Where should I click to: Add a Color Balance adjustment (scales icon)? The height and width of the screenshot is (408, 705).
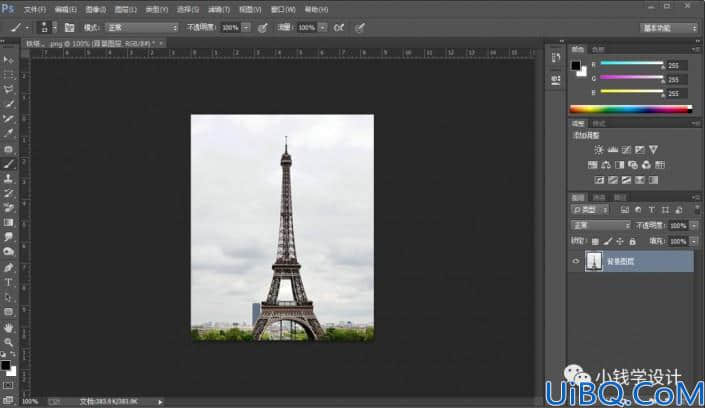click(x=606, y=165)
